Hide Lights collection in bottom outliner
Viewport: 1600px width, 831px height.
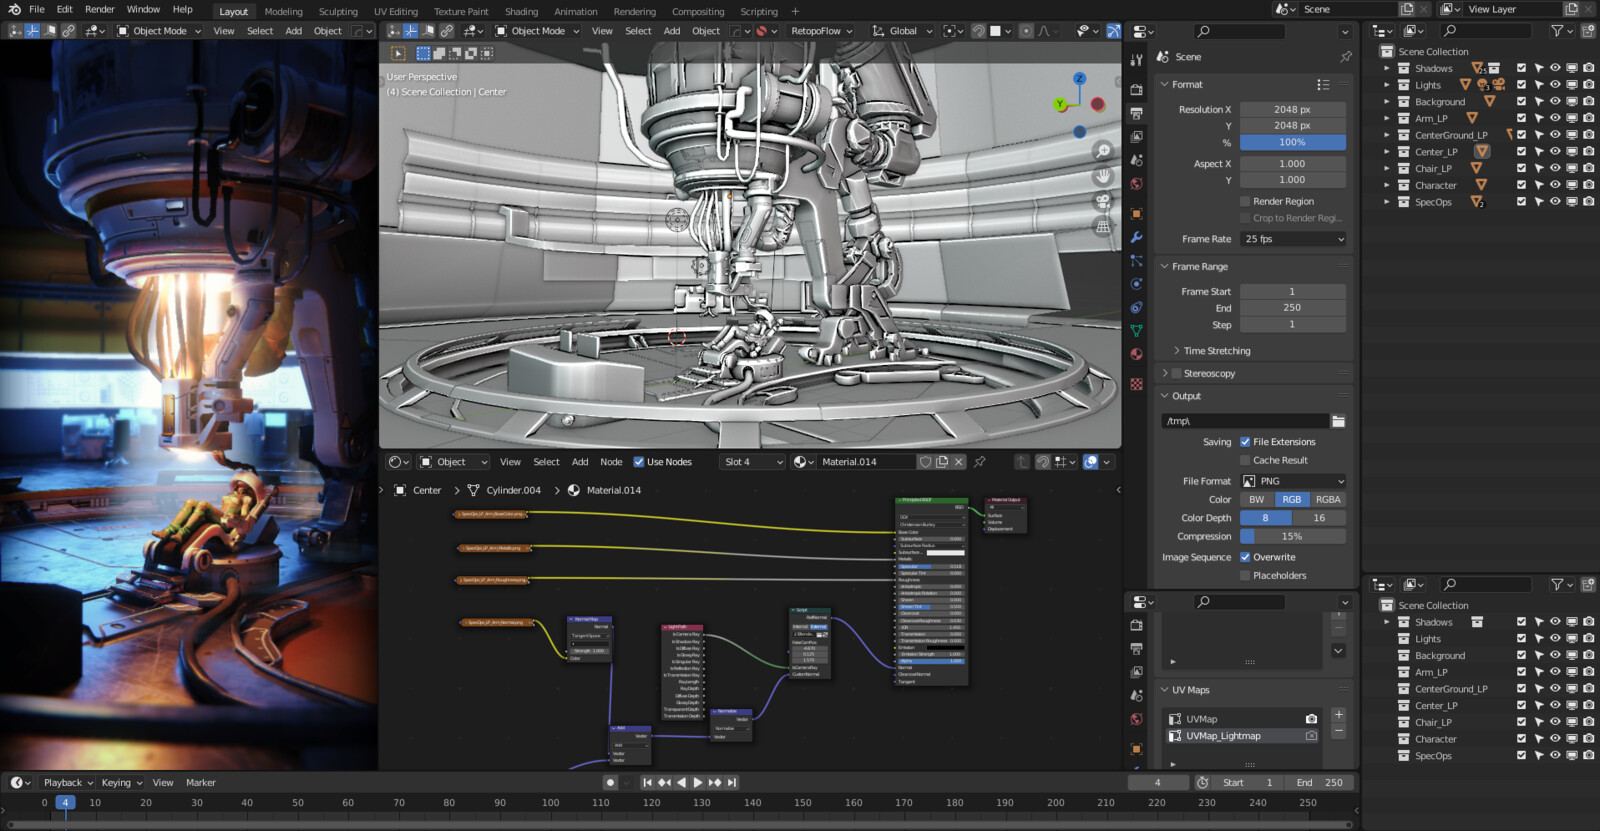tap(1555, 639)
